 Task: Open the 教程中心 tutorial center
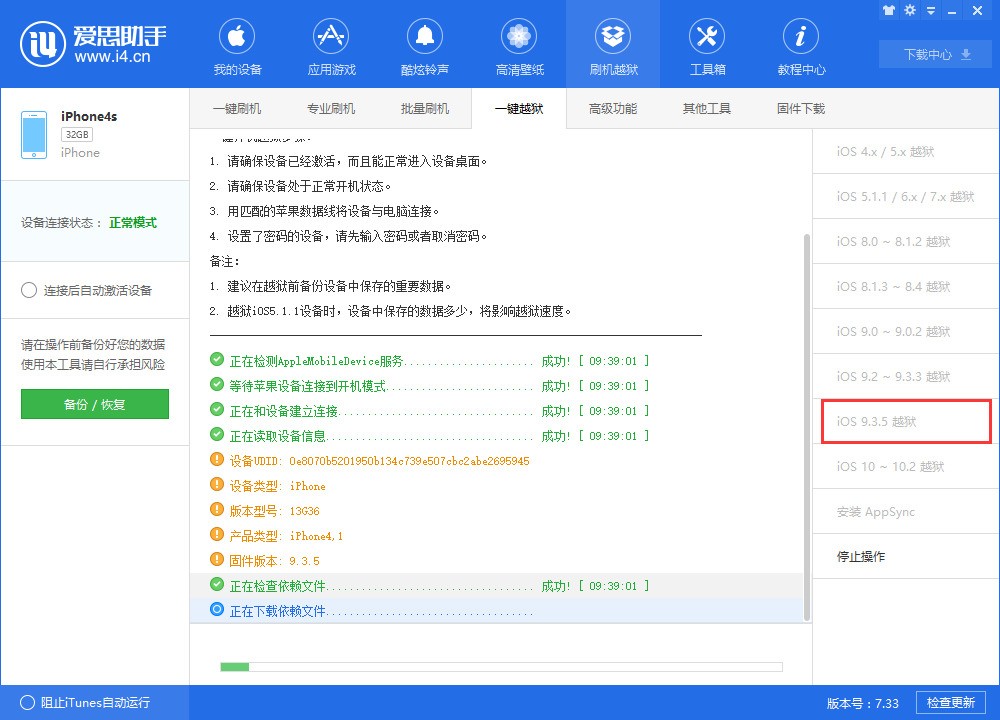point(800,44)
